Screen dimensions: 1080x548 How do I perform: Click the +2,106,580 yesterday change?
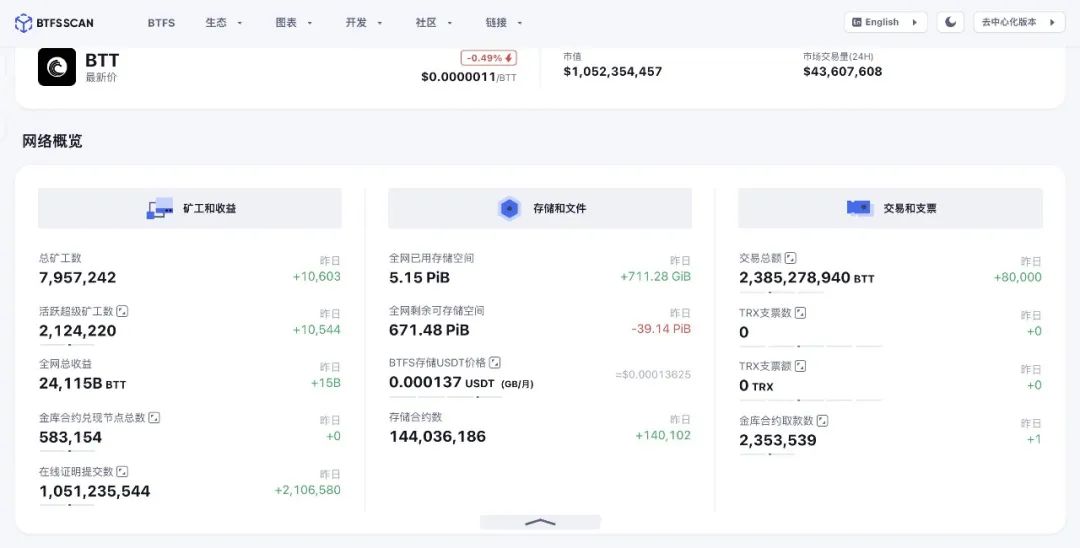coord(307,490)
